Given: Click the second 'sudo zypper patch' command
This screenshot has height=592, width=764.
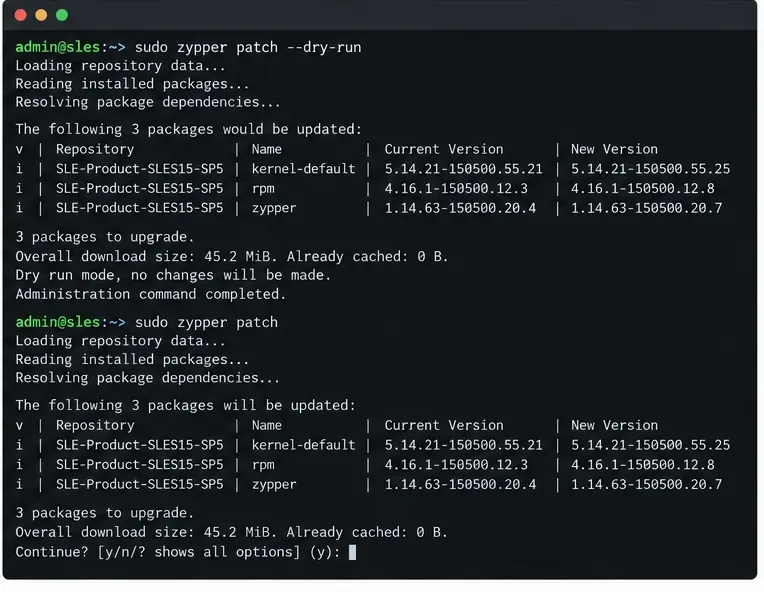Looking at the screenshot, I should click(x=207, y=323).
